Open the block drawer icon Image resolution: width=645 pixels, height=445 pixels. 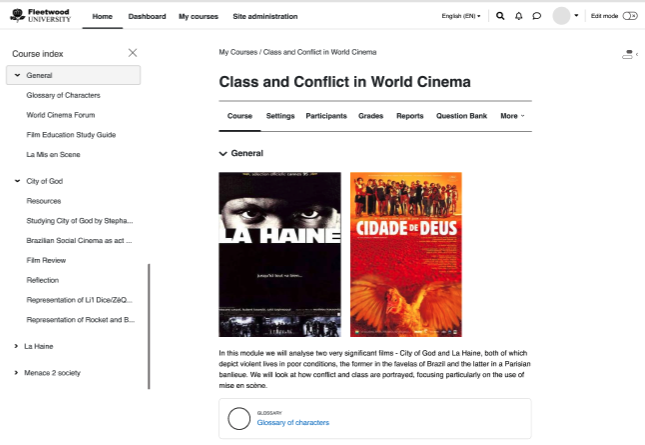(x=629, y=54)
